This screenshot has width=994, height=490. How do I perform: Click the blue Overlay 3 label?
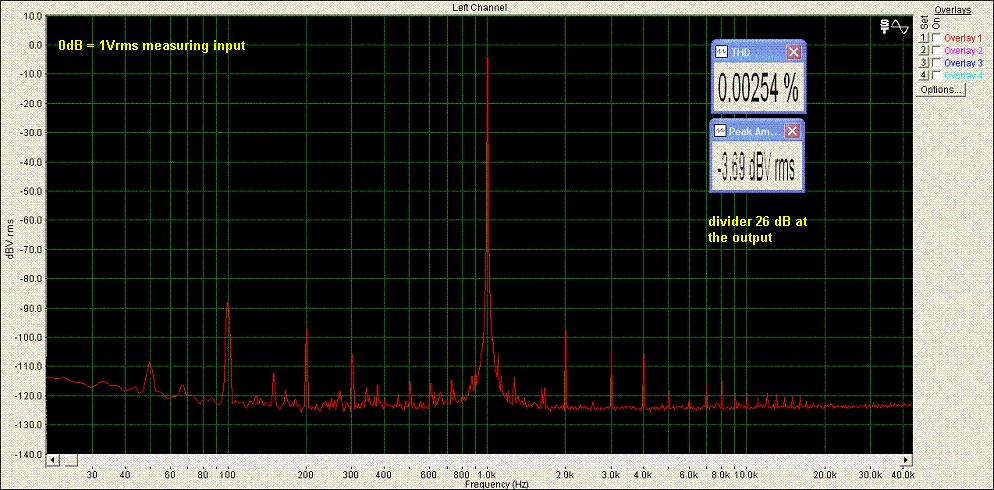(963, 63)
